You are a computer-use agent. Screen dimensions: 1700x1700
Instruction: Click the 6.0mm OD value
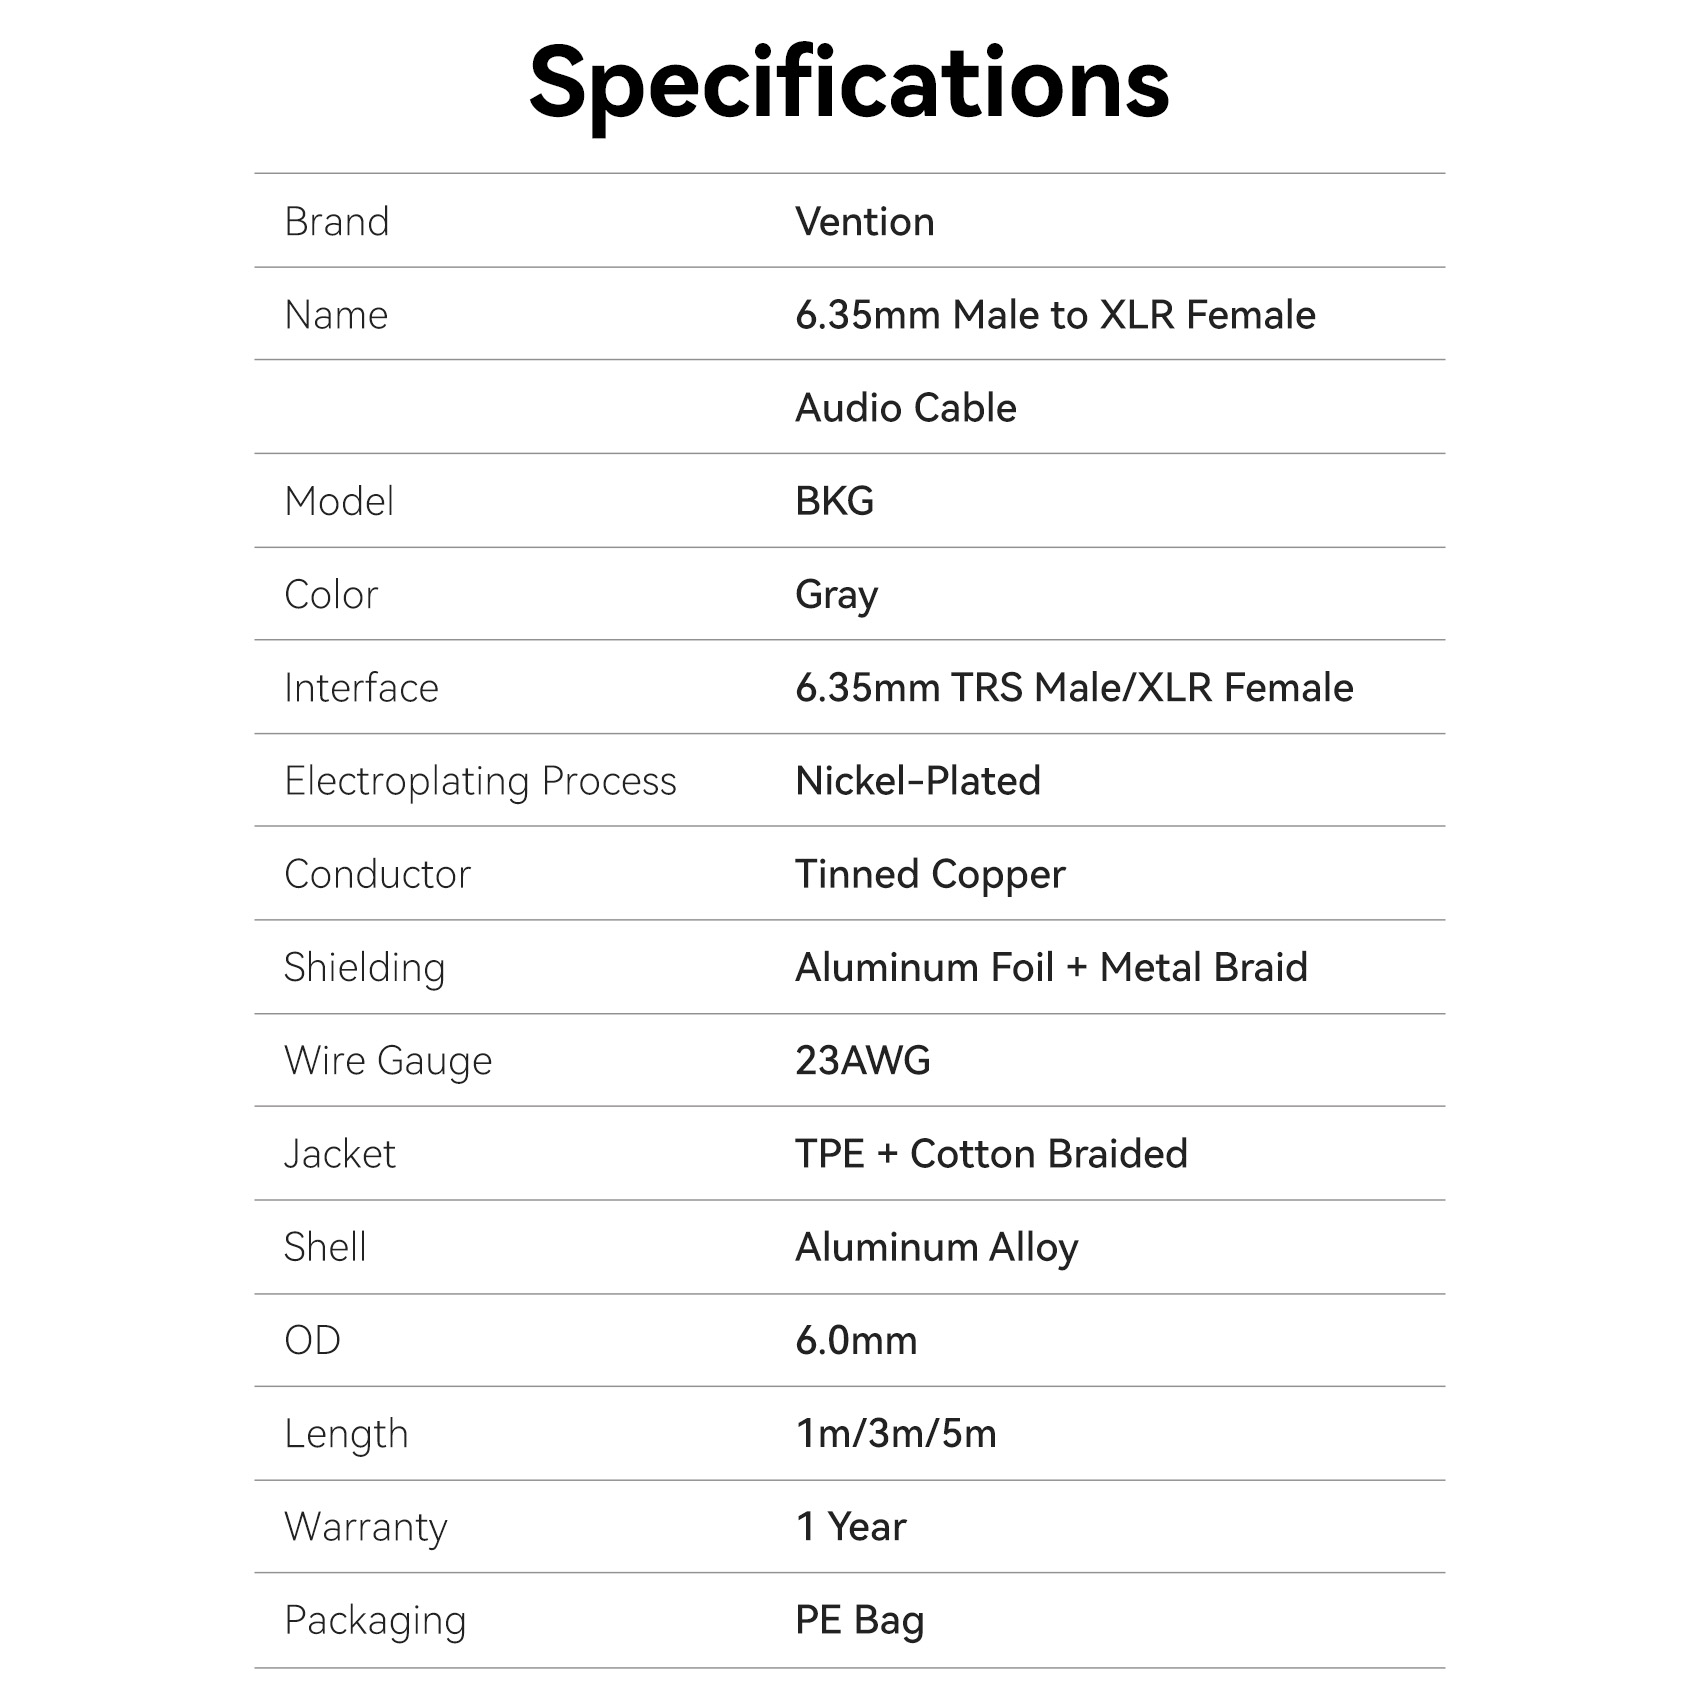pyautogui.click(x=856, y=1340)
